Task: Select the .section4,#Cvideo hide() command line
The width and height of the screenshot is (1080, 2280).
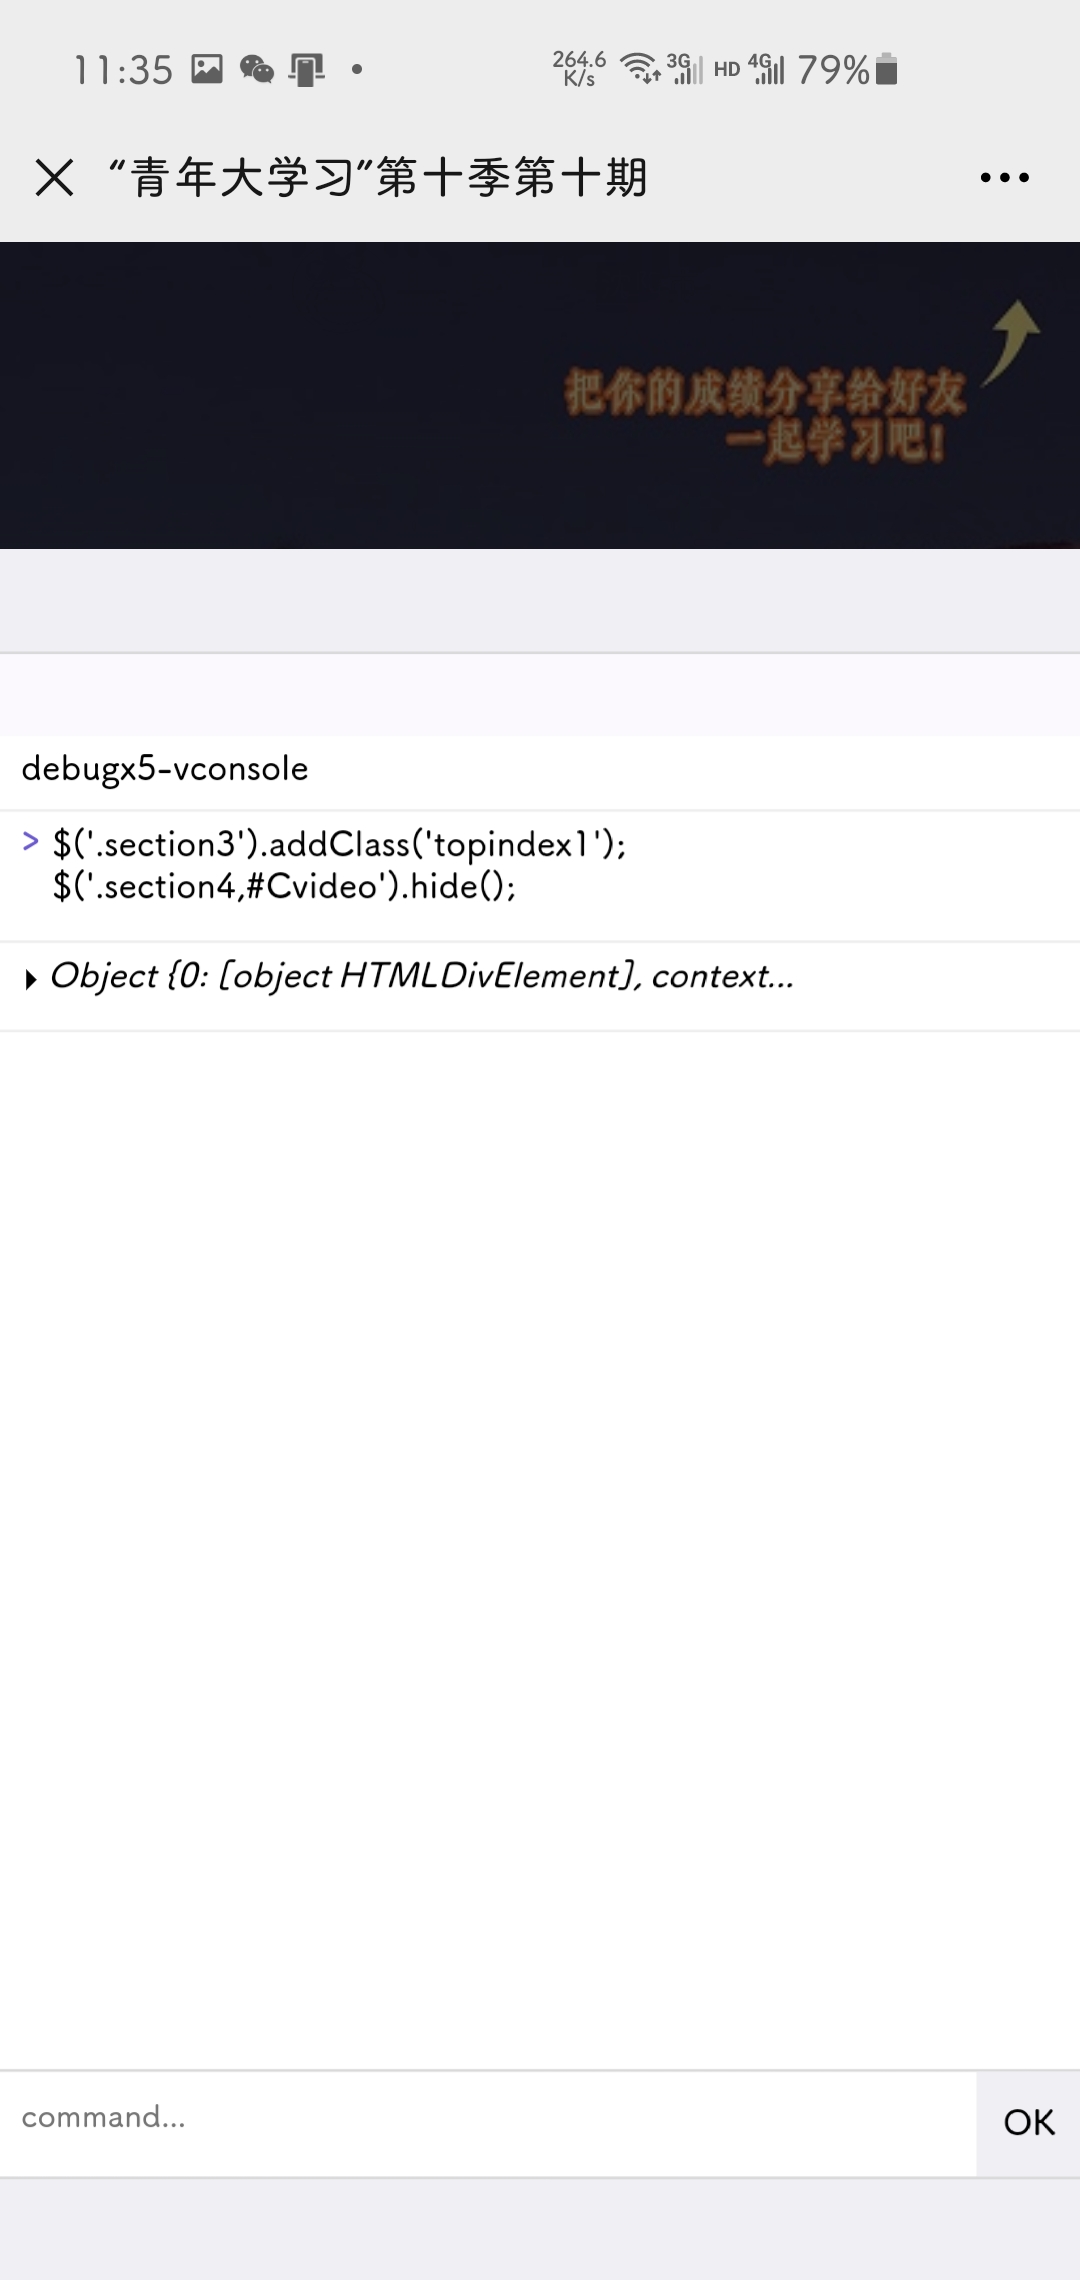Action: 284,886
